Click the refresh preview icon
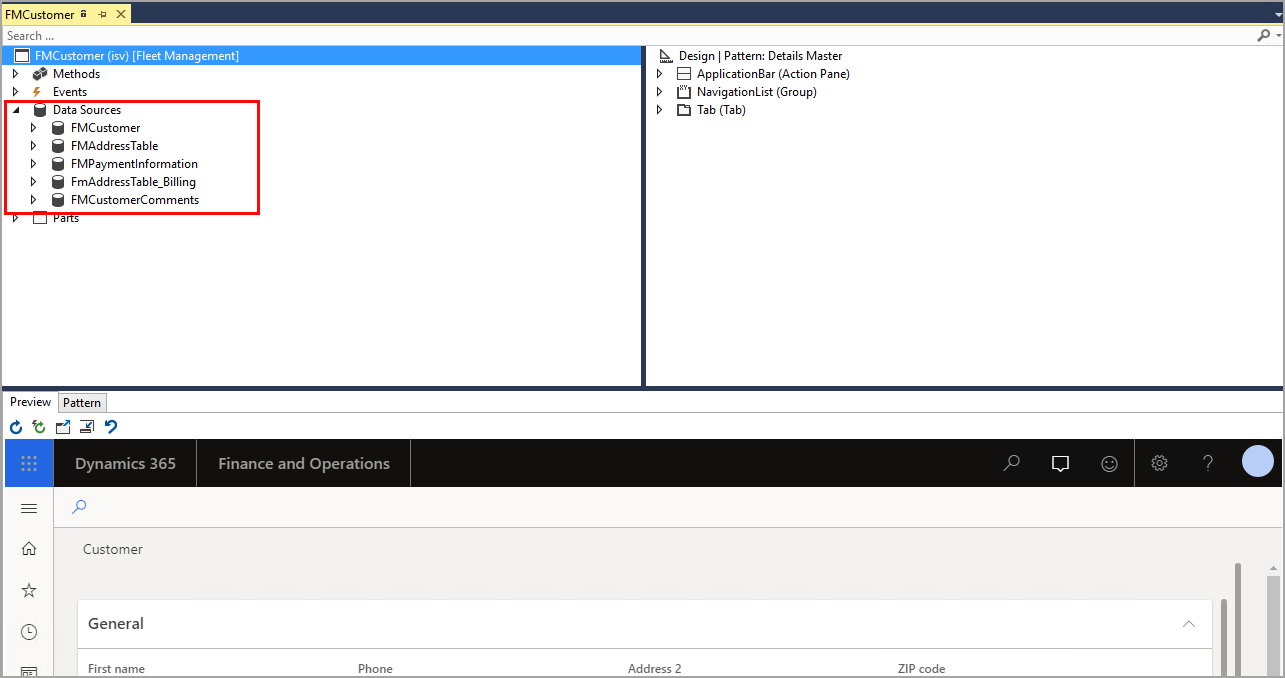1285x678 pixels. pyautogui.click(x=15, y=426)
